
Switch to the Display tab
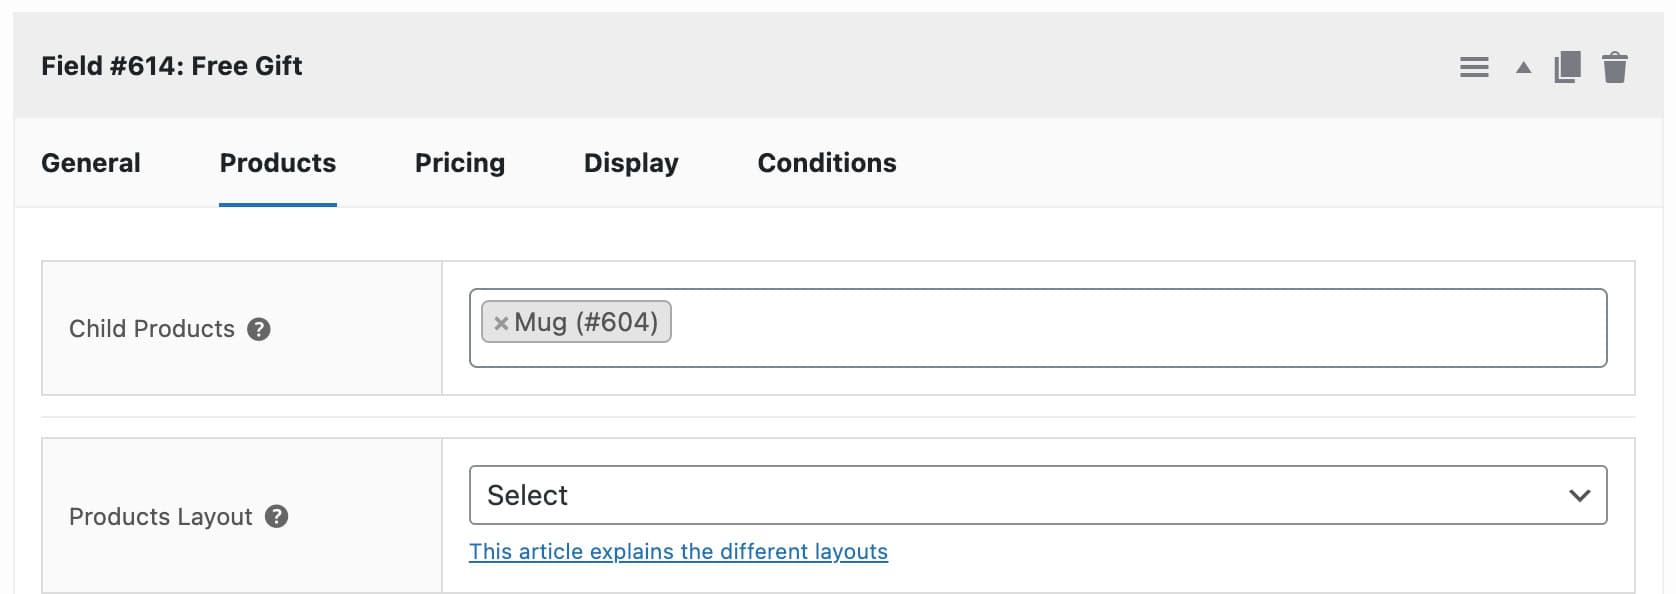(x=630, y=162)
